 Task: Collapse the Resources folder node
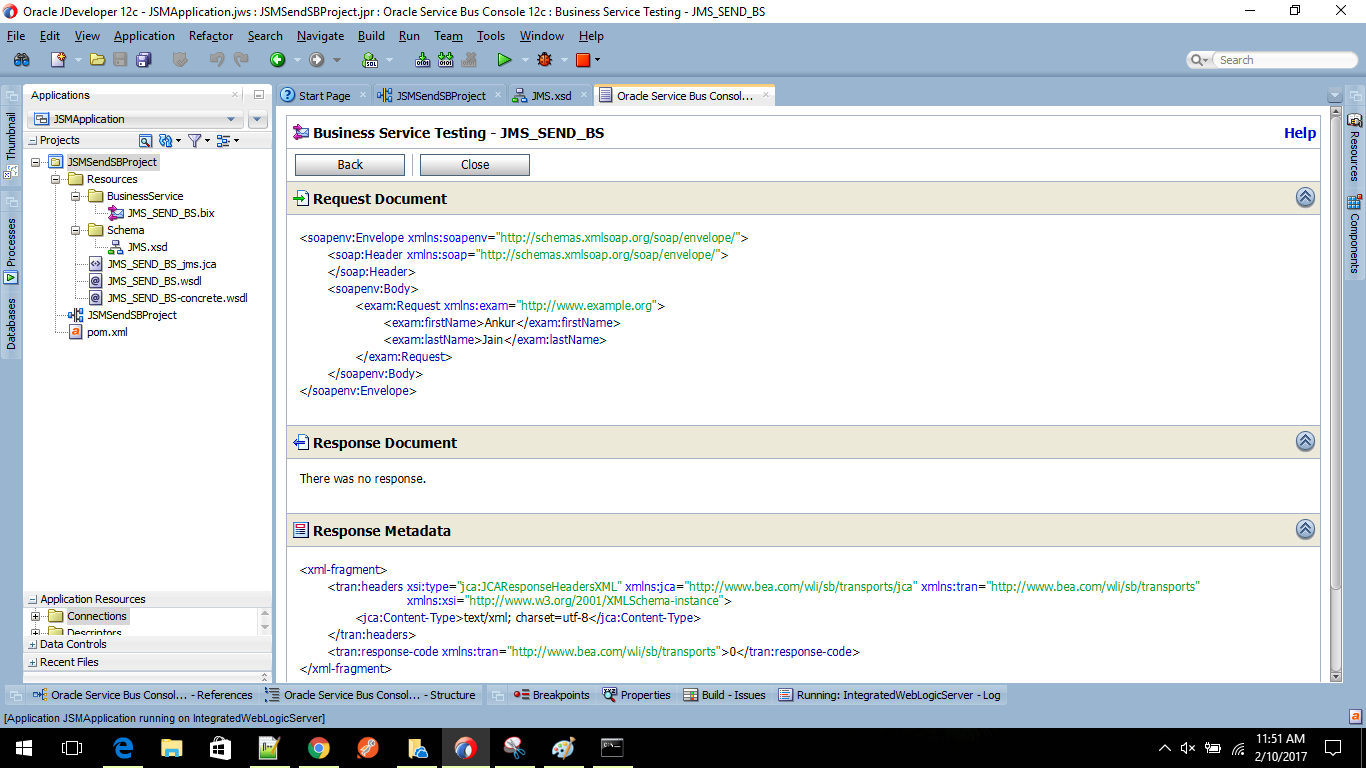click(x=56, y=179)
